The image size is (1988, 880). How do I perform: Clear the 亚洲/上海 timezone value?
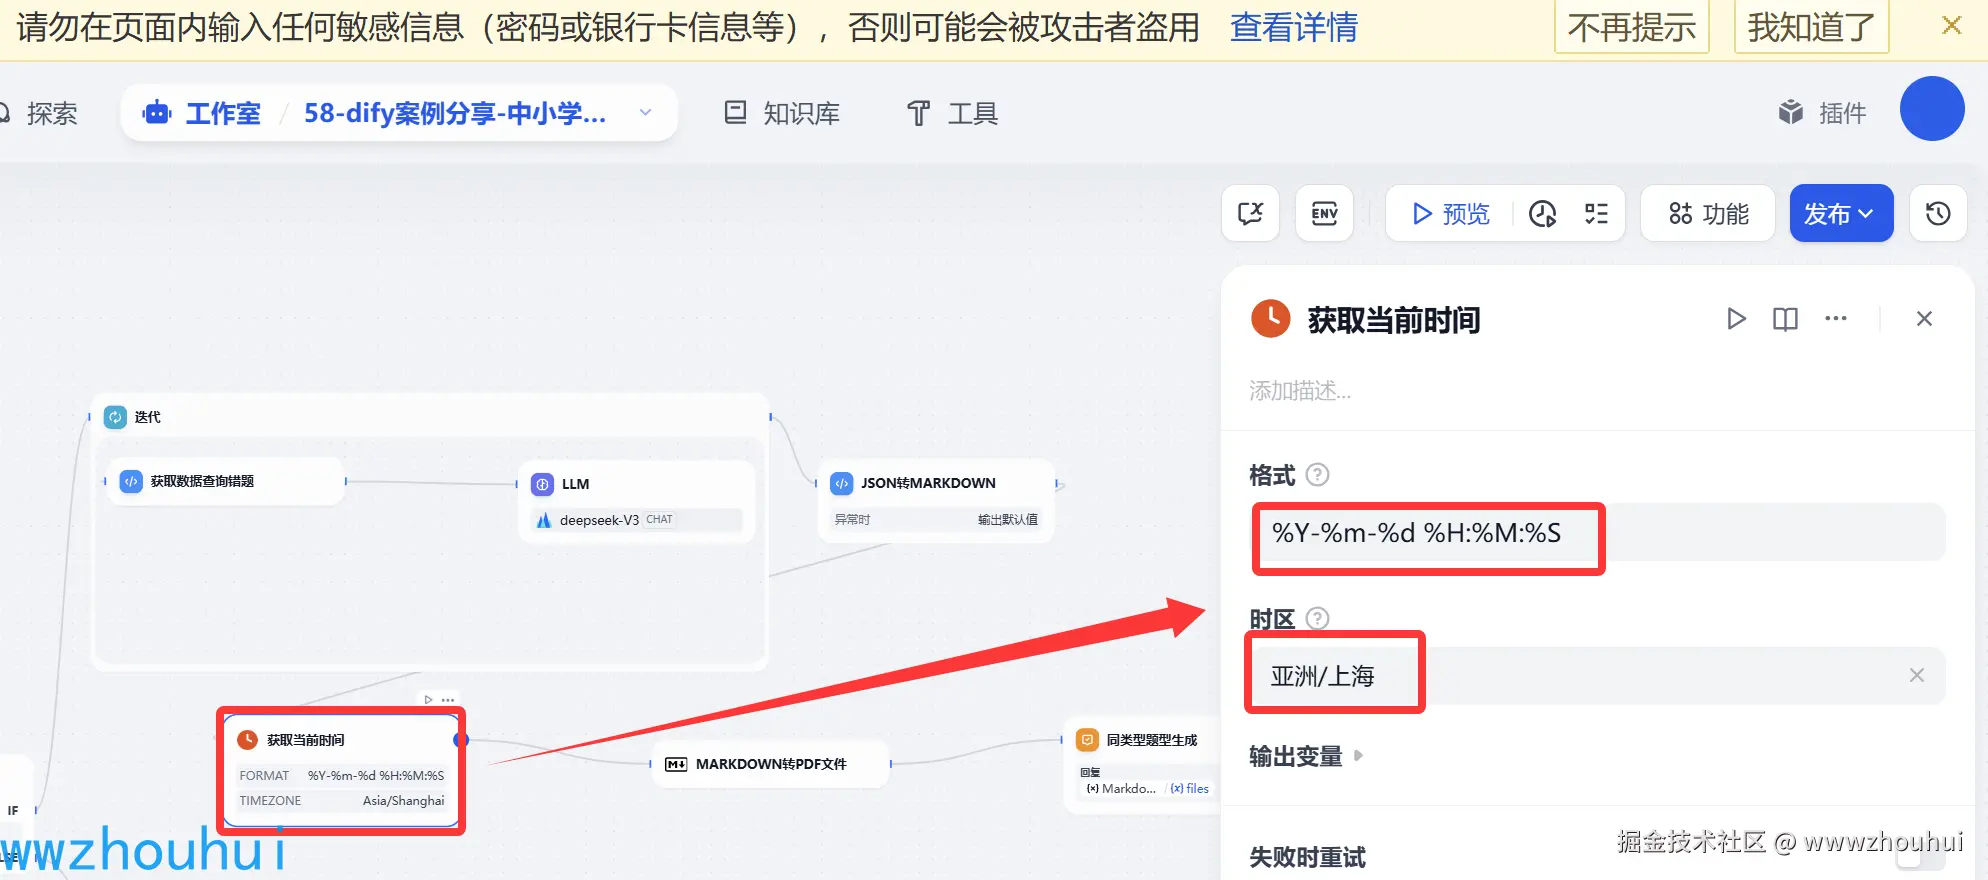point(1917,675)
